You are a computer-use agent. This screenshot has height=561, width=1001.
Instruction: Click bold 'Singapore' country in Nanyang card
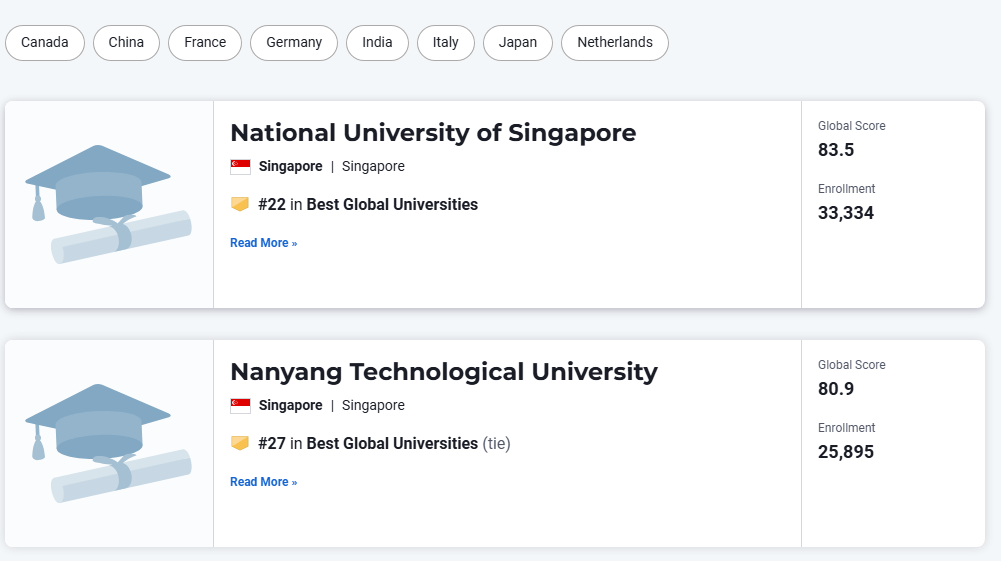290,405
